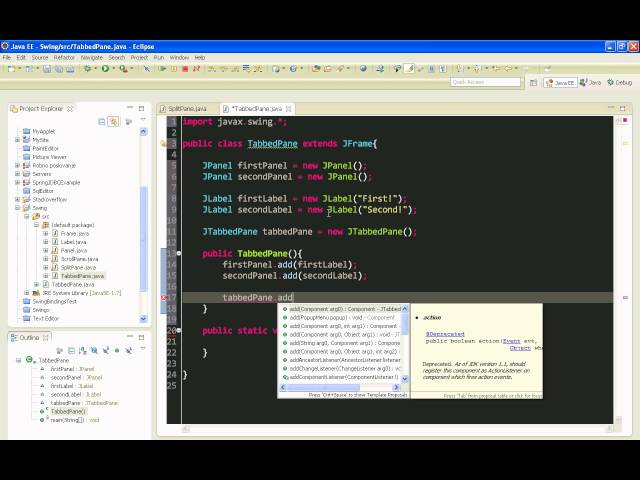
Task: Maximize the Outline panel
Action: [x=141, y=338]
